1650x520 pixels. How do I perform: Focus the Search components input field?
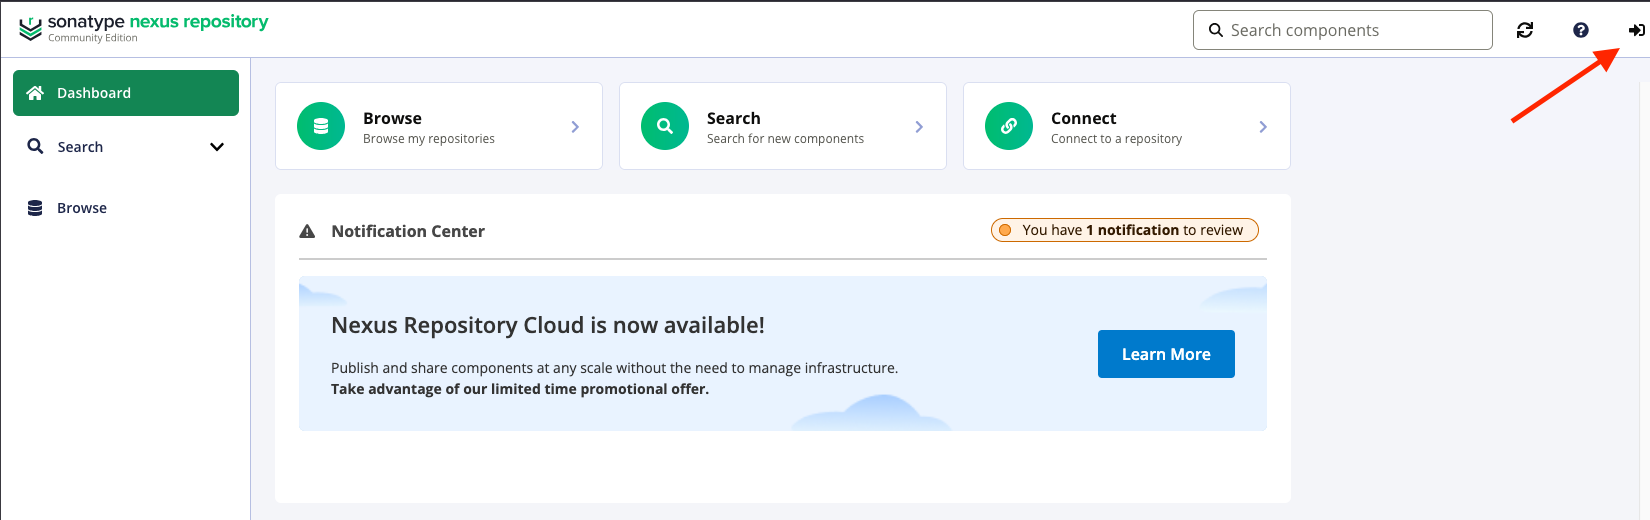(1343, 30)
